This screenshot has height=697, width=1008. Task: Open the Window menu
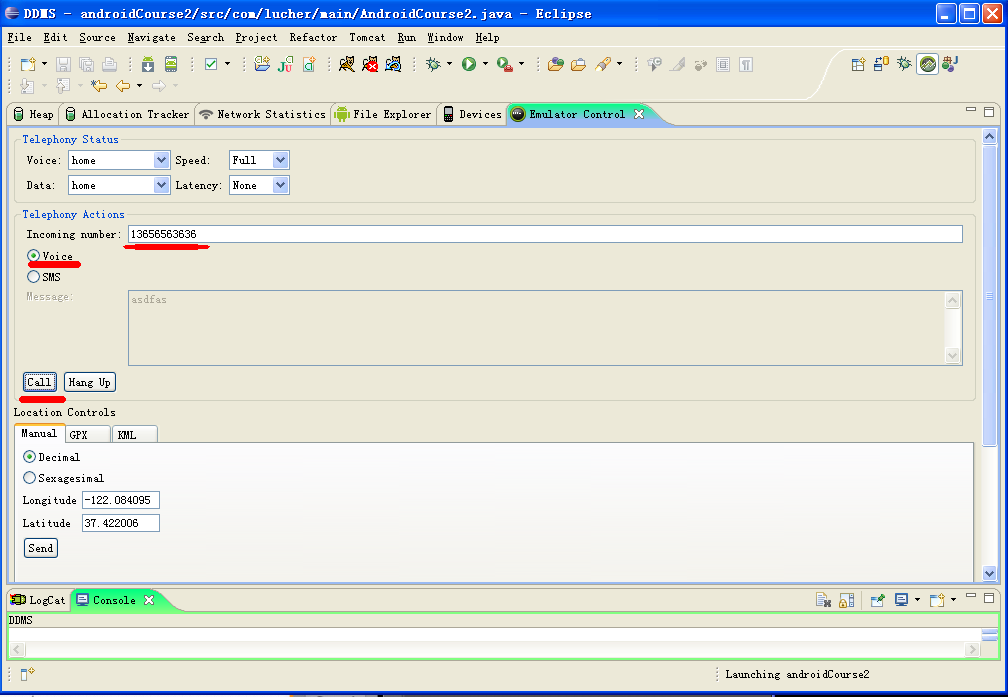click(x=446, y=37)
